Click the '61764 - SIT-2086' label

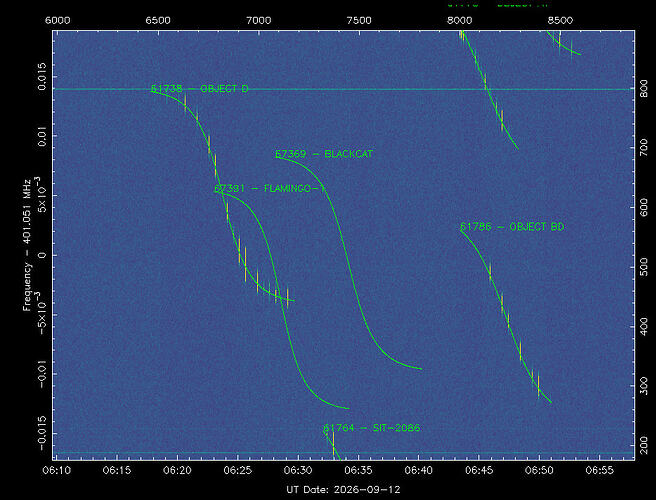point(372,428)
